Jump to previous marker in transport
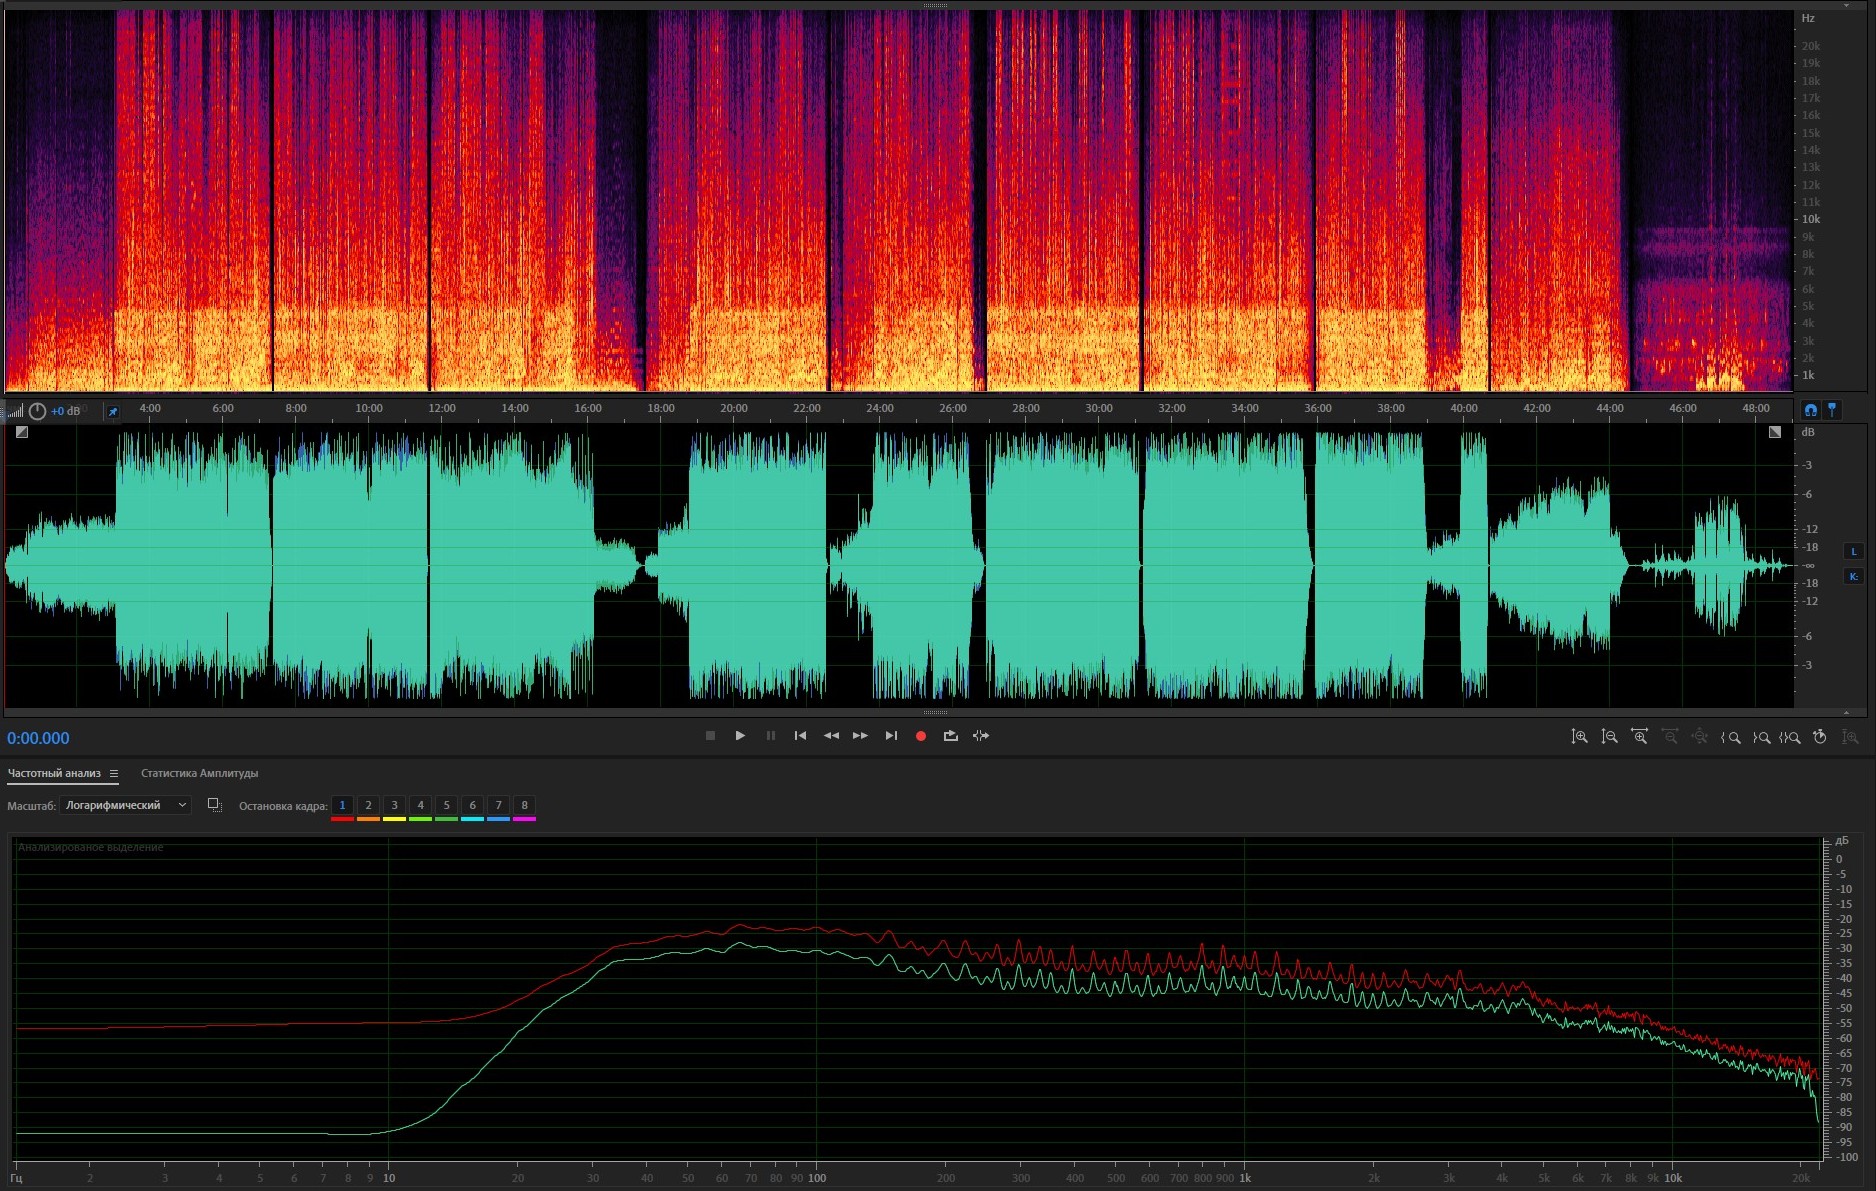Image resolution: width=1876 pixels, height=1191 pixels. point(800,736)
